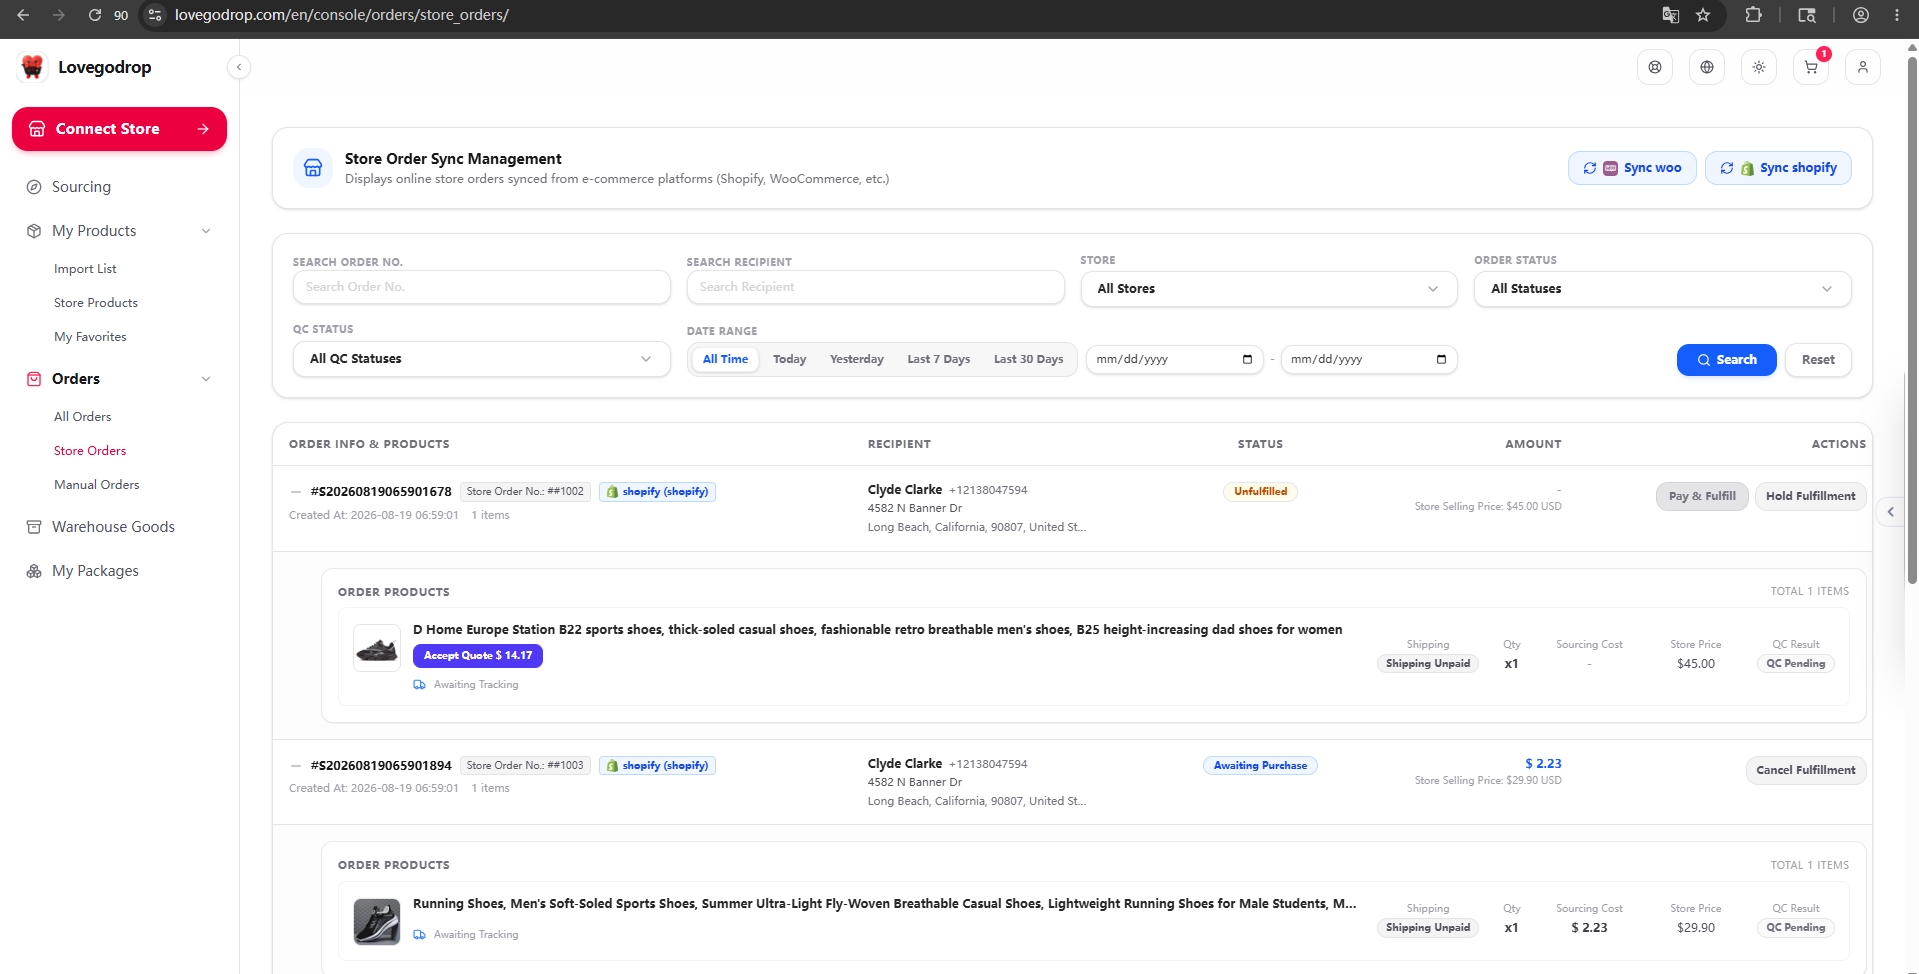
Task: Collapse the left sidebar with chevron
Action: 238,67
